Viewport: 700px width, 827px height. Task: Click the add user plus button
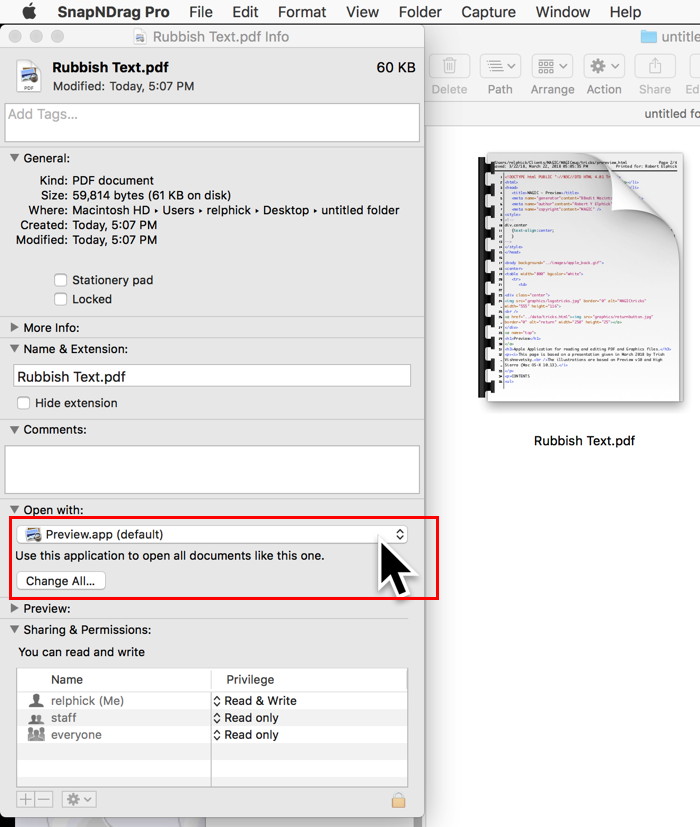pos(25,800)
